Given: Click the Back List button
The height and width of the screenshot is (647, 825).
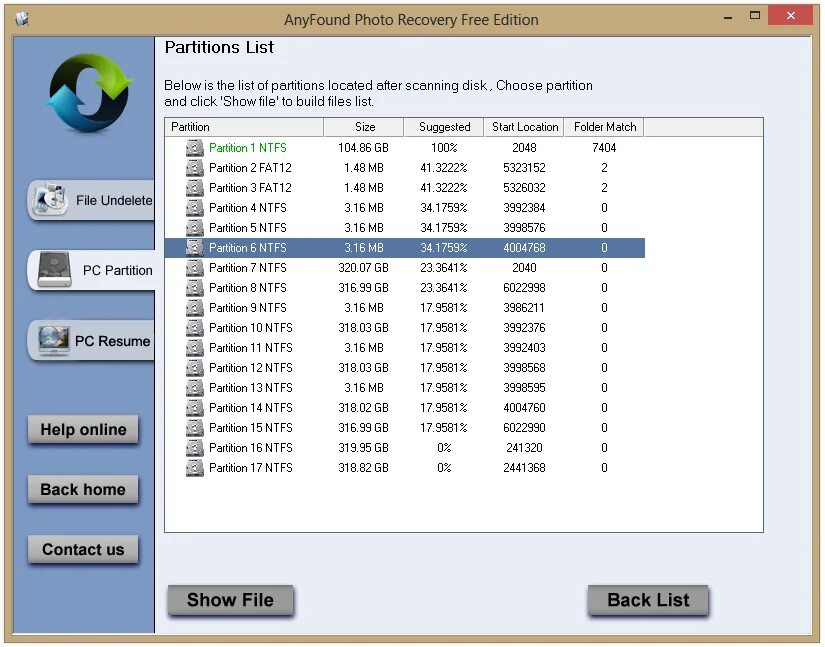Looking at the screenshot, I should 648,600.
